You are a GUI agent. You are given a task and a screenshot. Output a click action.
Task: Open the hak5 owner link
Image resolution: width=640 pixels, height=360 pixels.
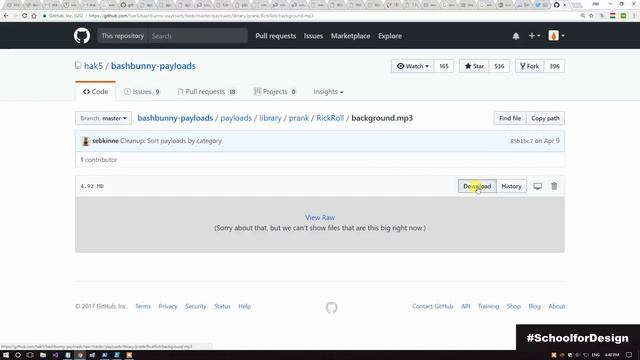click(93, 66)
